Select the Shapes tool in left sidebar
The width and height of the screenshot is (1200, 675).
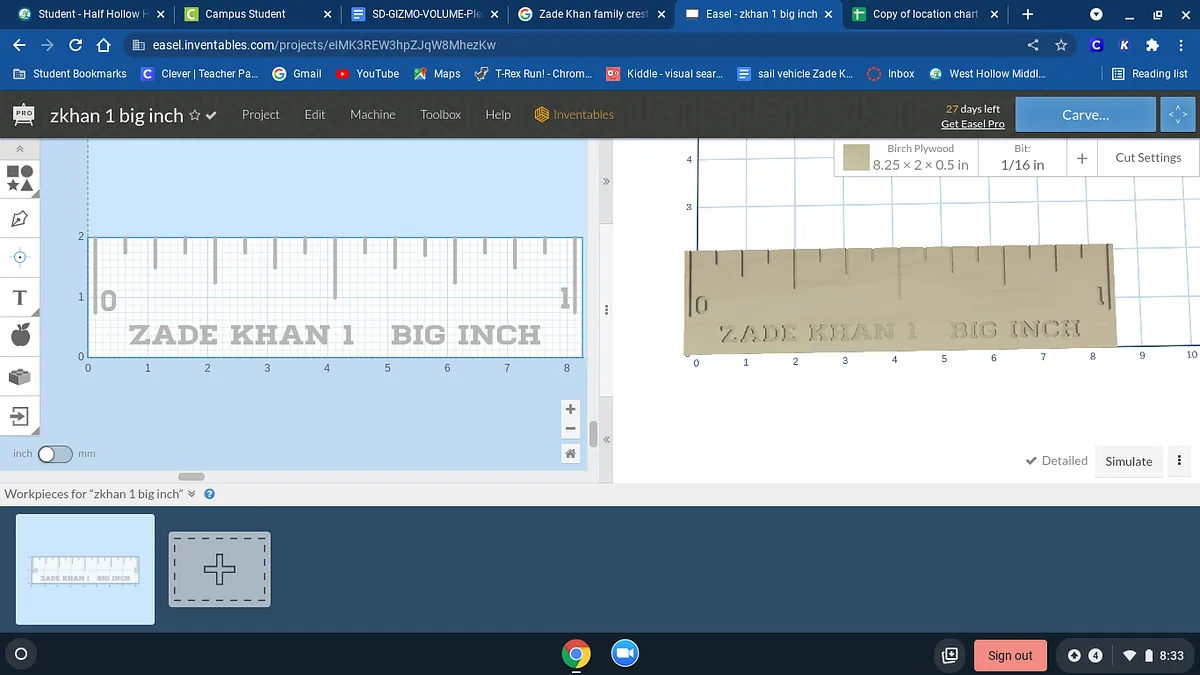click(x=20, y=178)
